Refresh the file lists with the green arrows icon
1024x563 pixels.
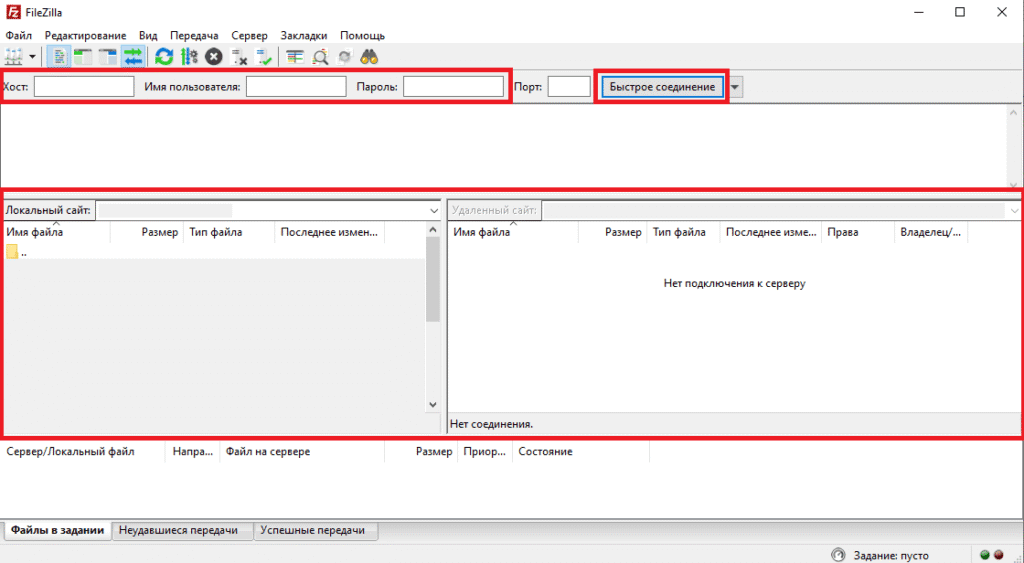point(164,57)
